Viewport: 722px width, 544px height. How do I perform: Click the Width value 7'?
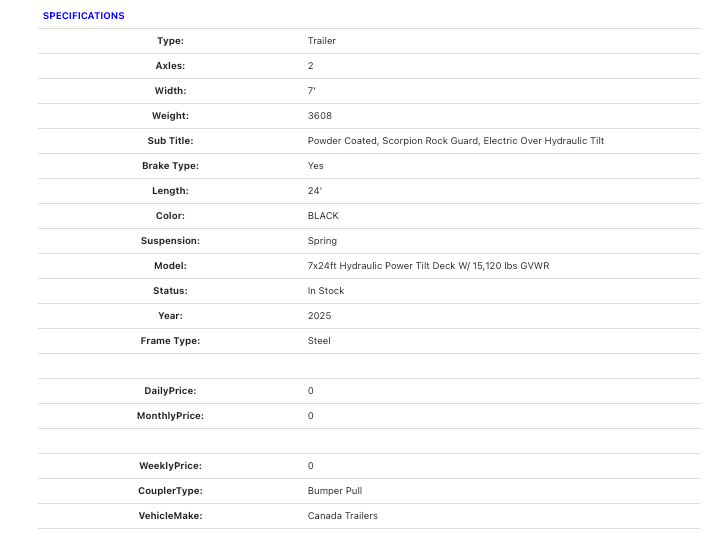(x=312, y=91)
